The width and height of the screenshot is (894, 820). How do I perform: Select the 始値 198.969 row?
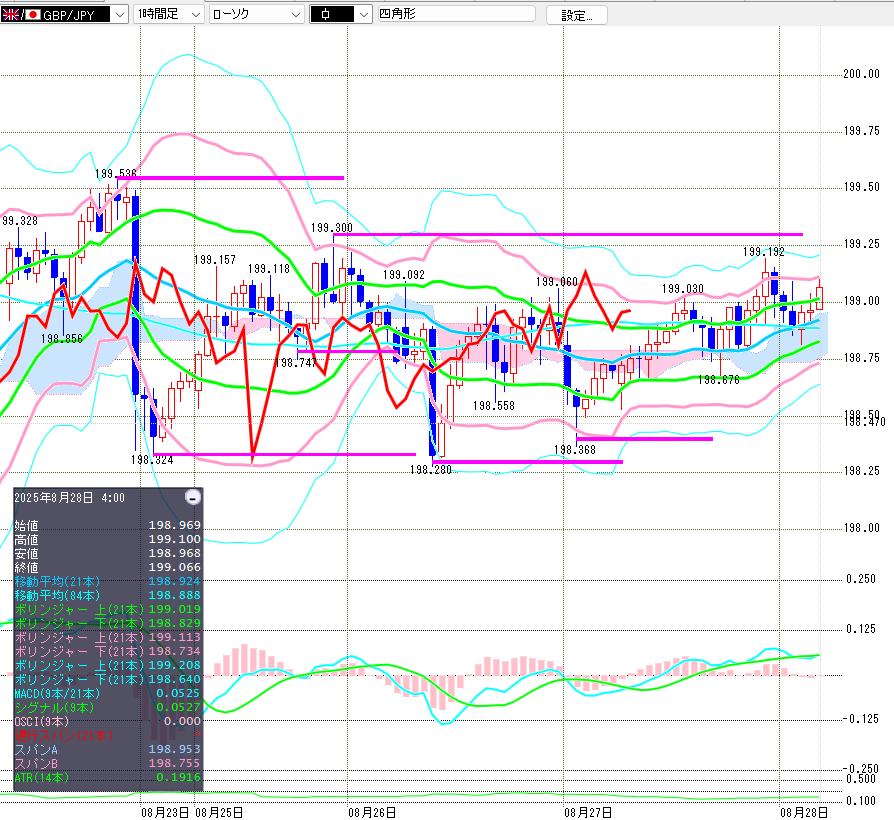coord(108,525)
